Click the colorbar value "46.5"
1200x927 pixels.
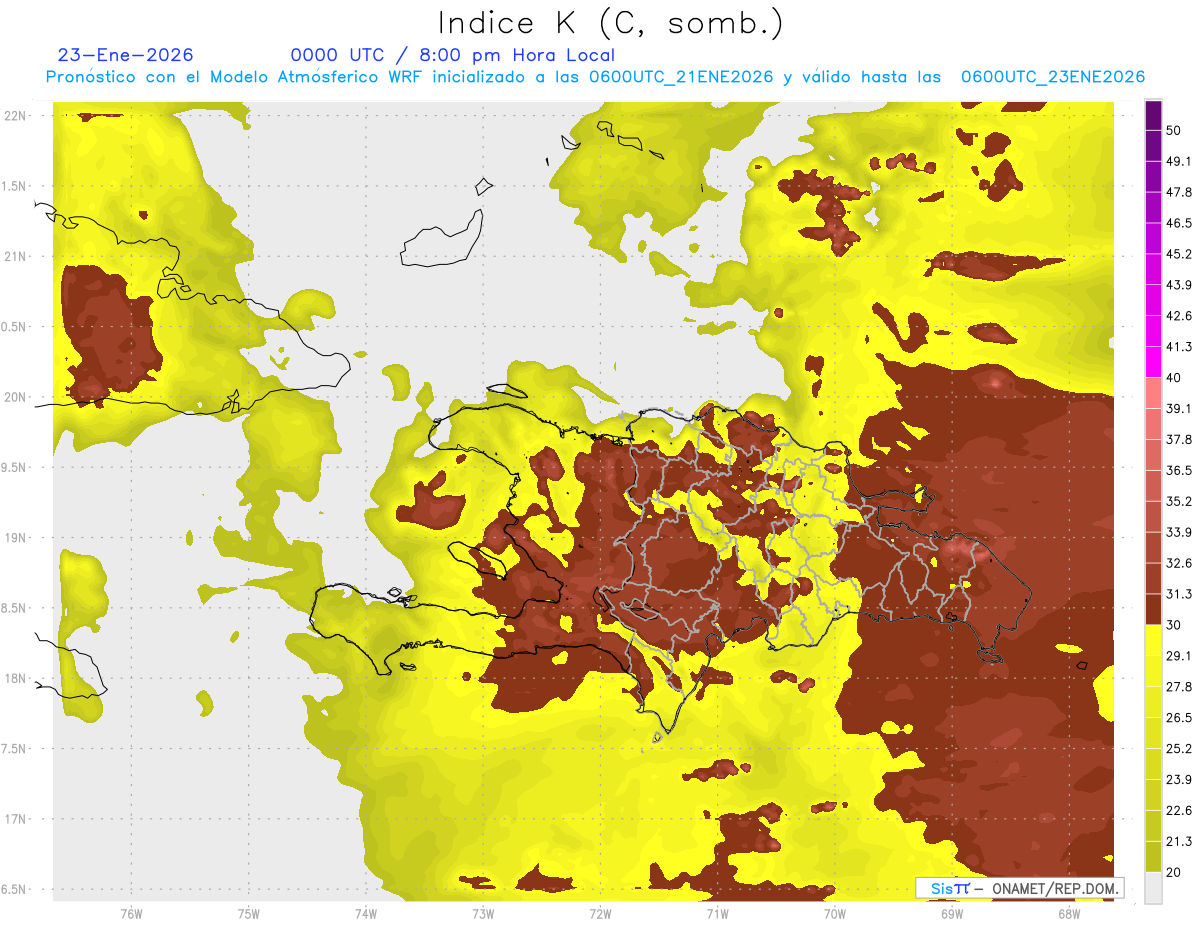(1179, 223)
